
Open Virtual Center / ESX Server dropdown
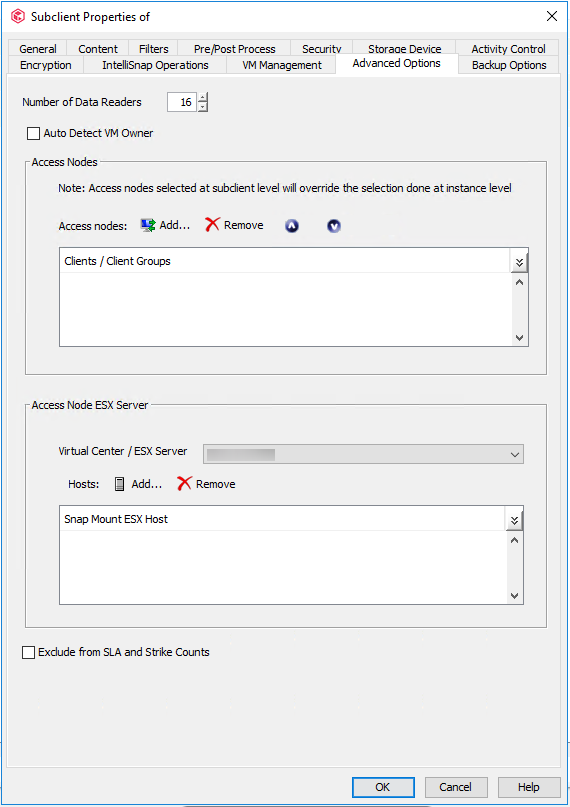point(363,454)
